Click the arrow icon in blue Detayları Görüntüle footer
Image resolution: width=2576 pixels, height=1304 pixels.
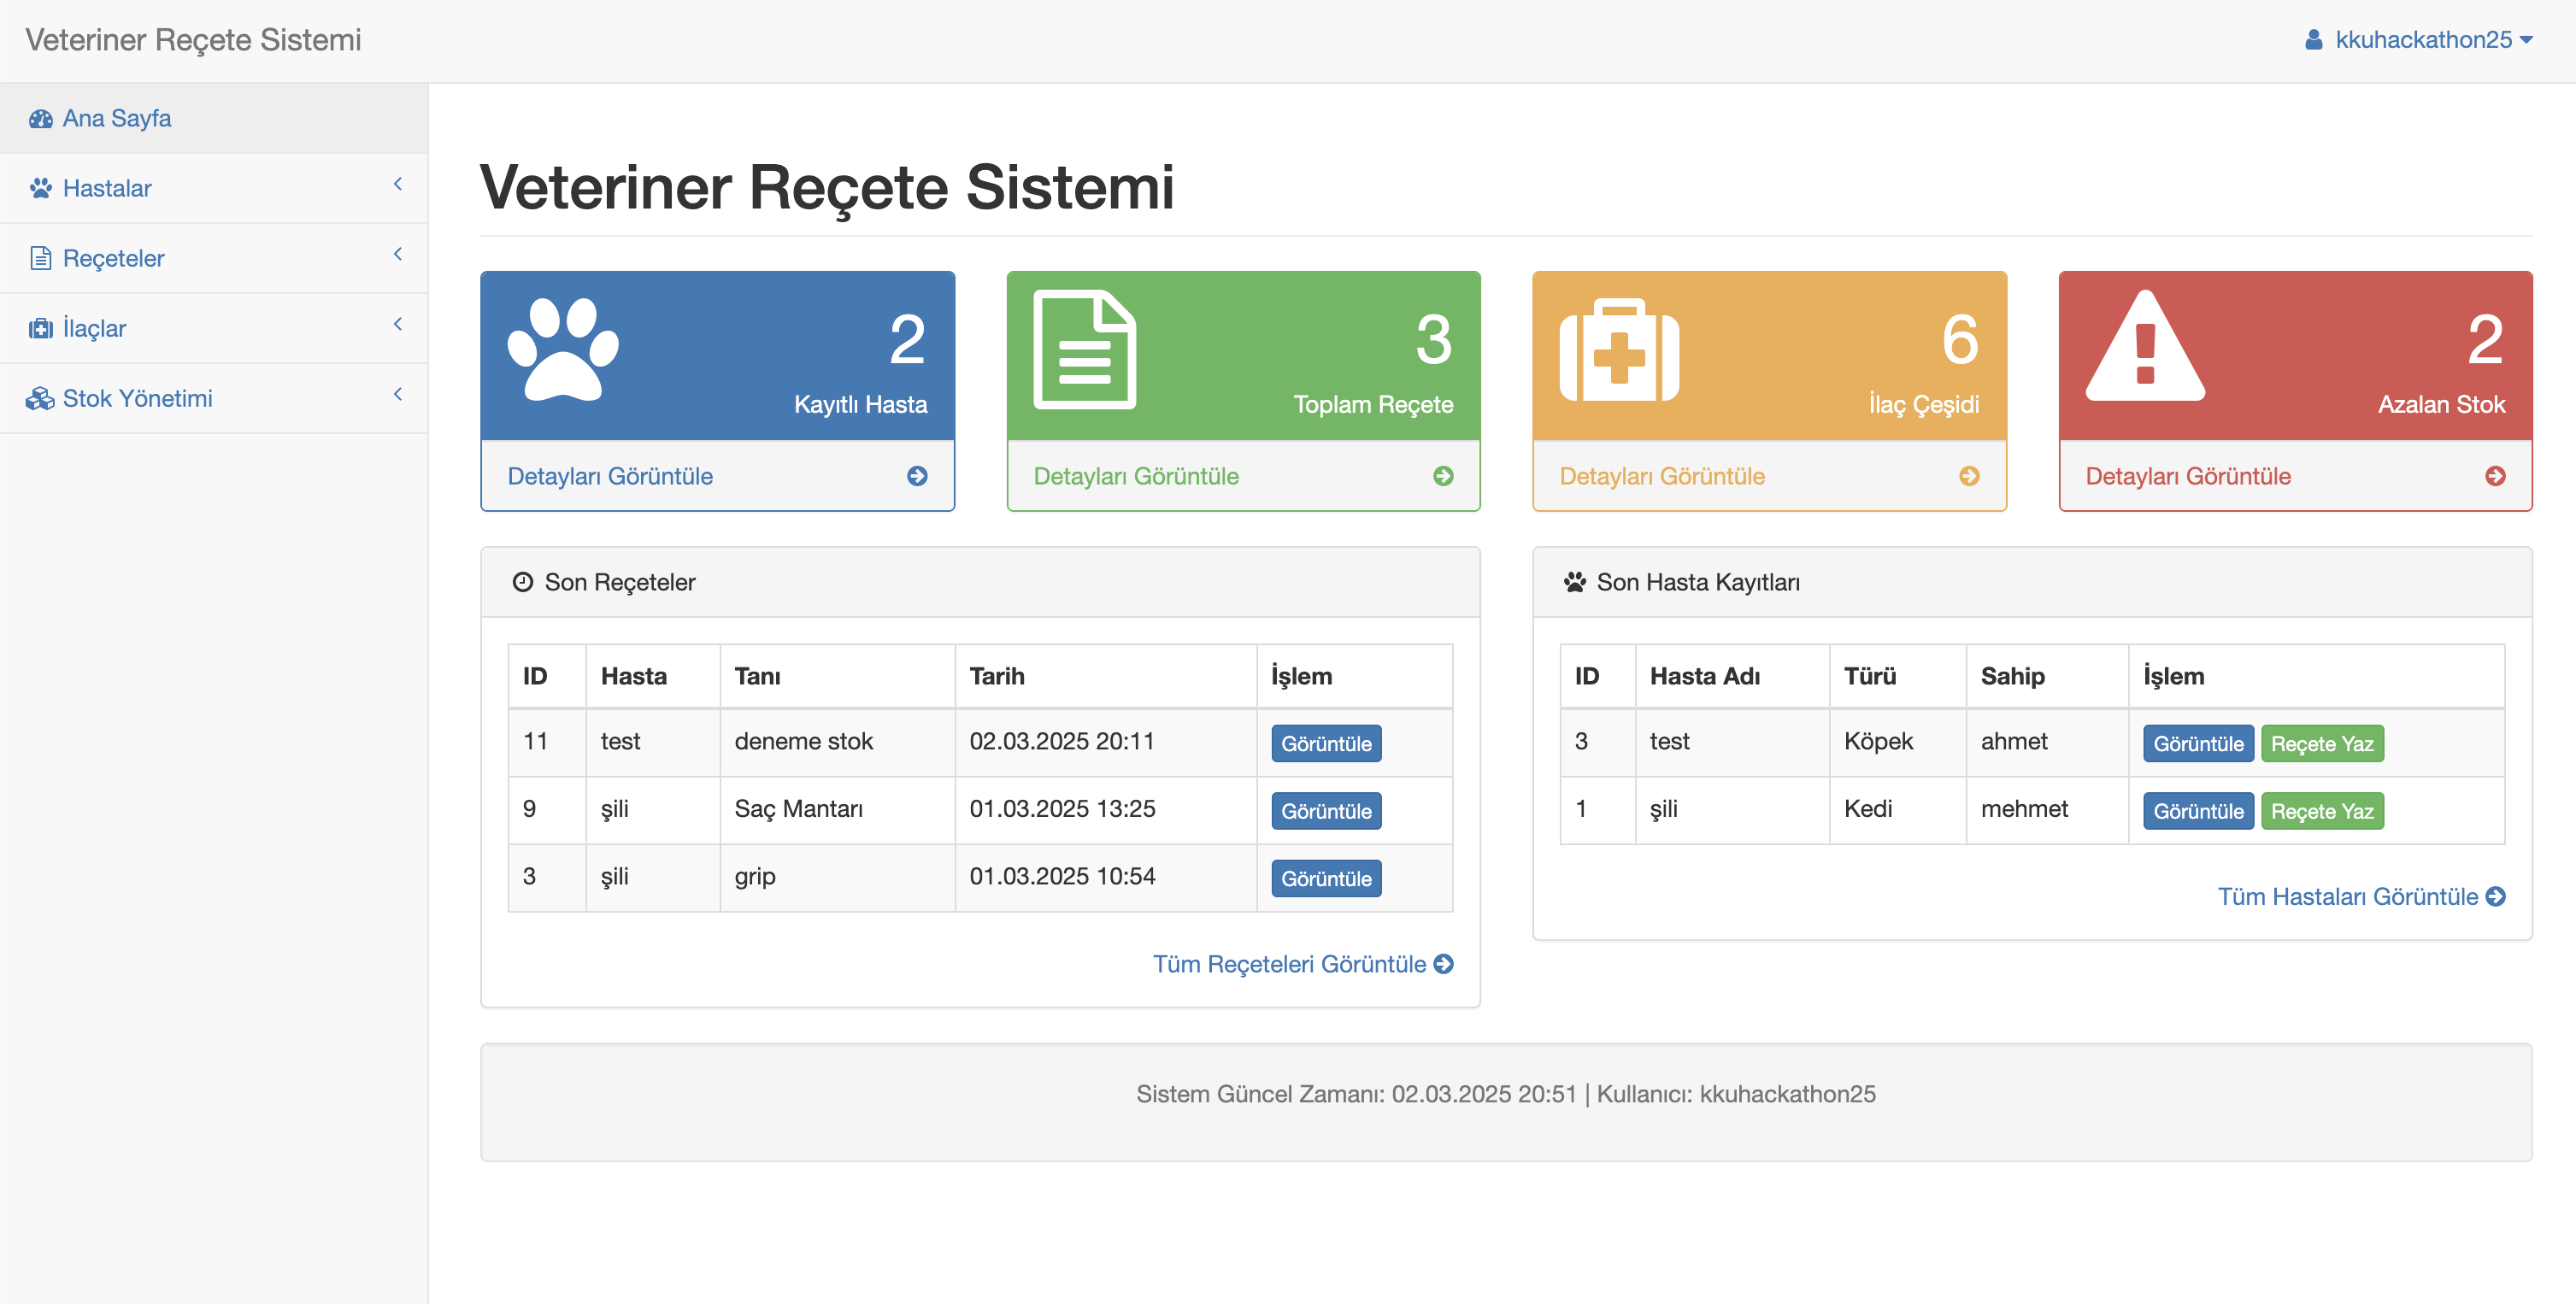[x=917, y=476]
